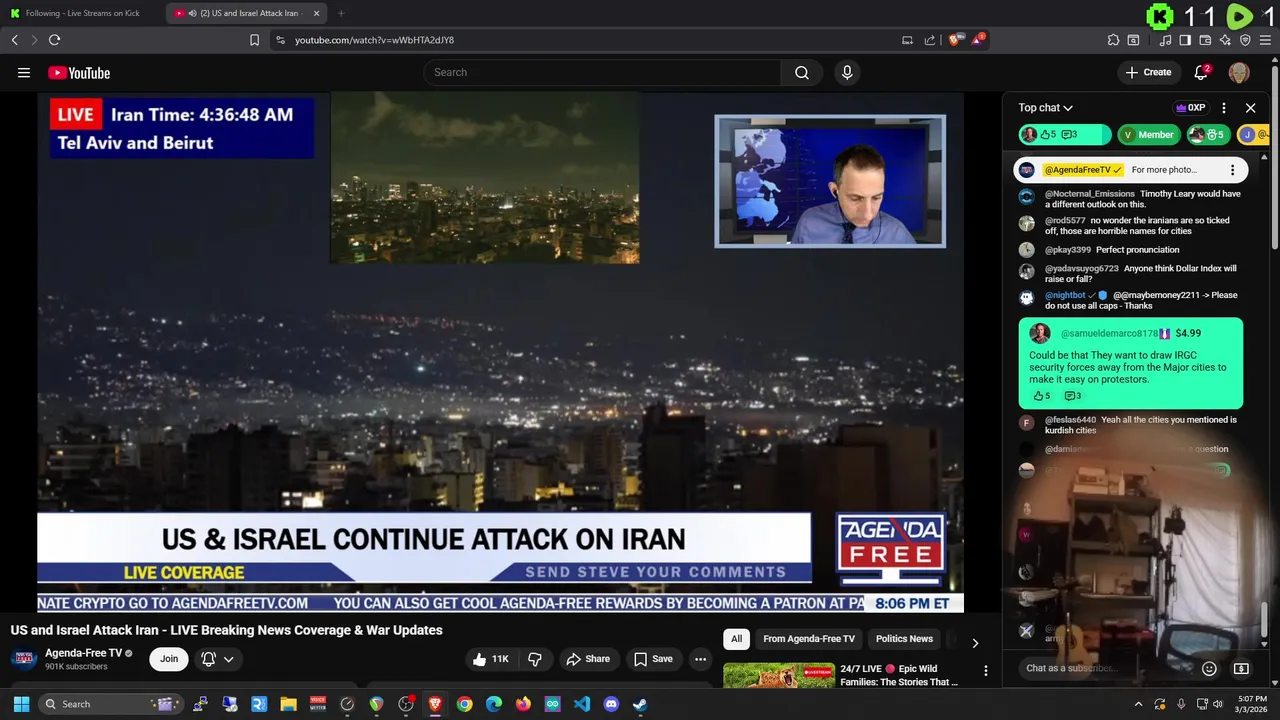Close the live chat panel
Viewport: 1280px width, 720px height.
tap(1250, 108)
